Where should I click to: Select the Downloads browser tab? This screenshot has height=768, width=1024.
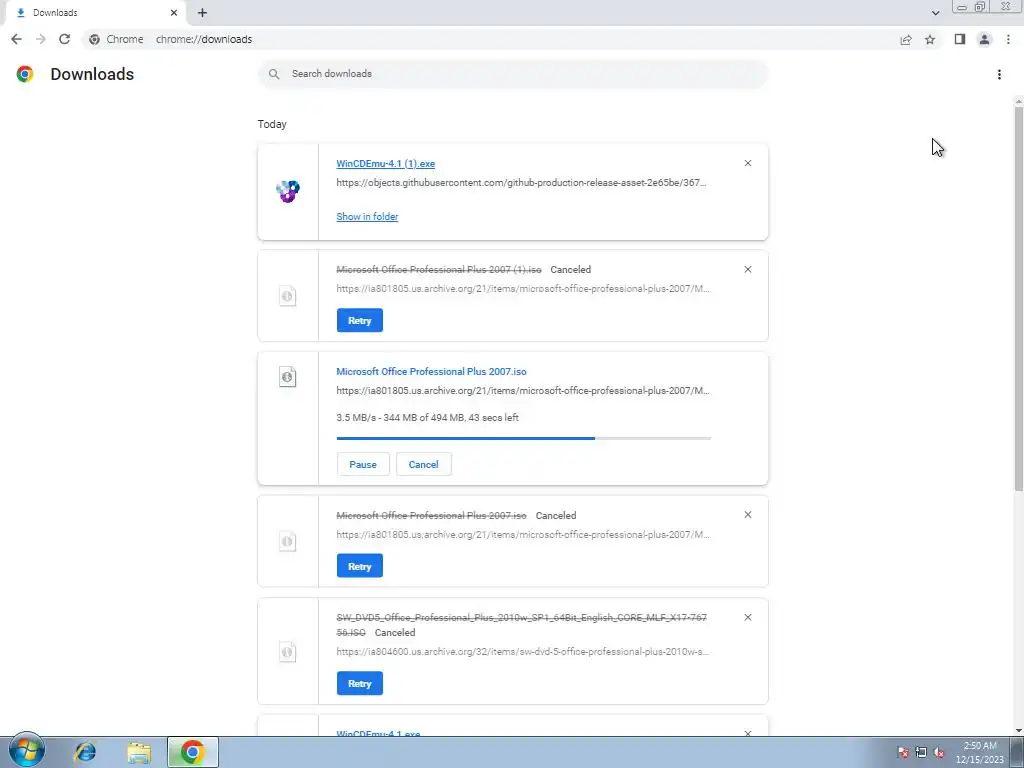[x=94, y=12]
